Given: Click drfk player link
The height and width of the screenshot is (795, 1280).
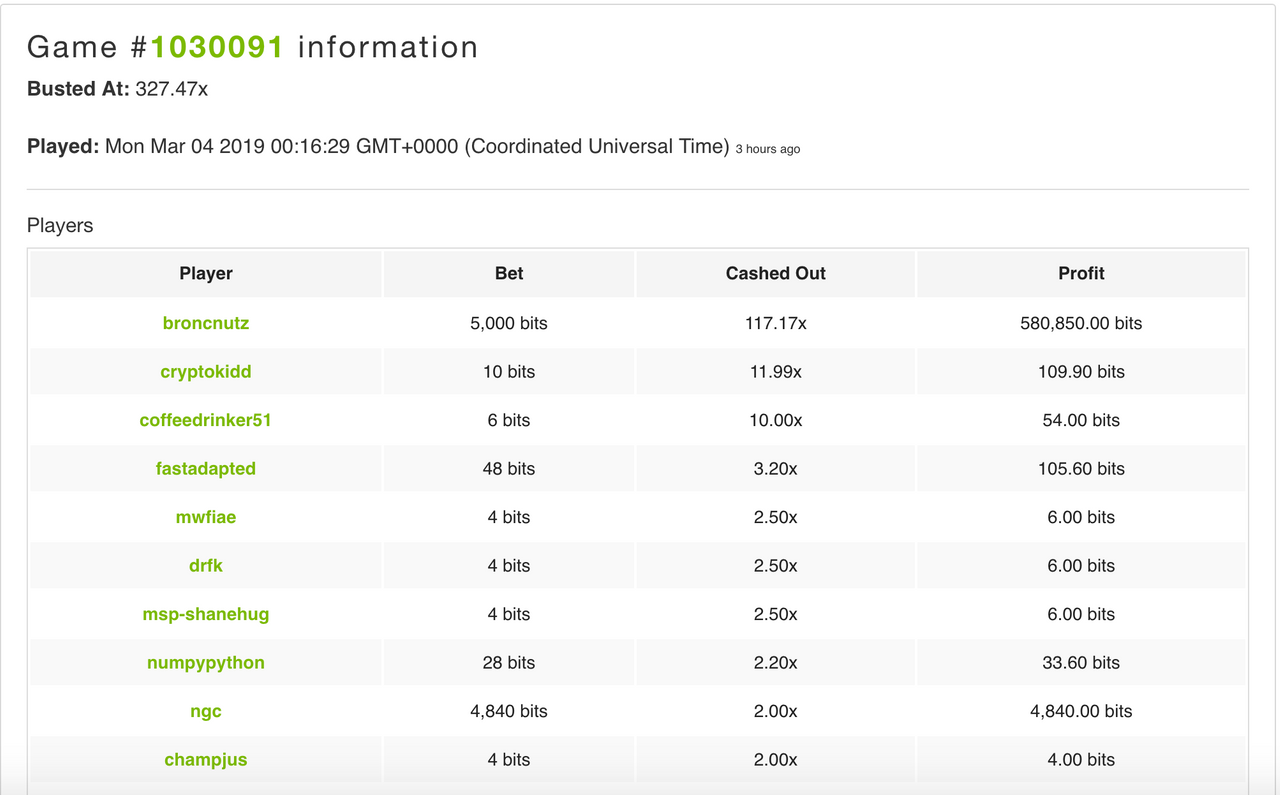Looking at the screenshot, I should [206, 565].
